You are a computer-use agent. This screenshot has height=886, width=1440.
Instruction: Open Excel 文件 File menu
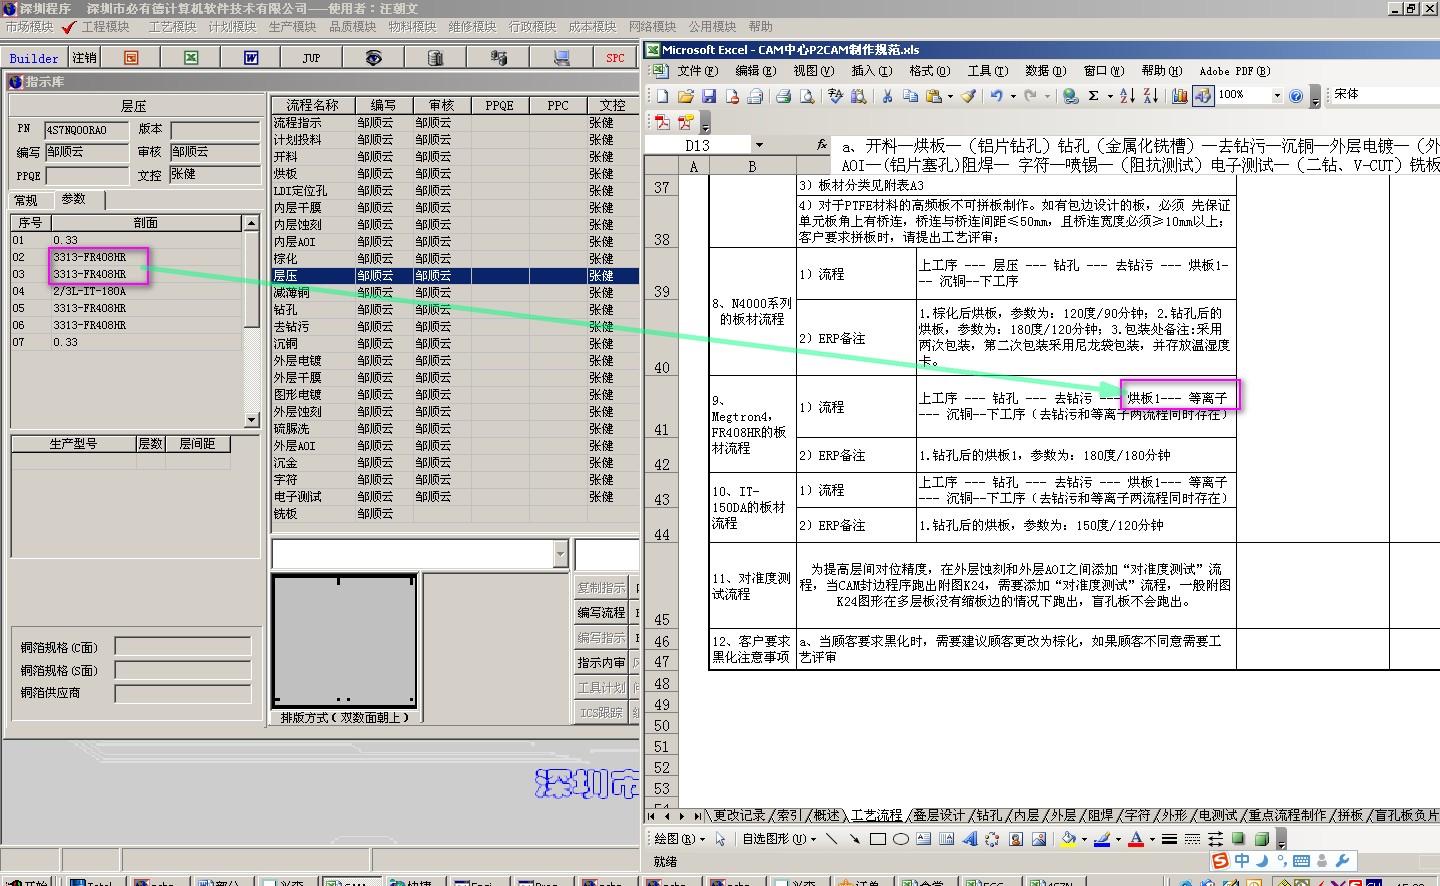point(697,71)
